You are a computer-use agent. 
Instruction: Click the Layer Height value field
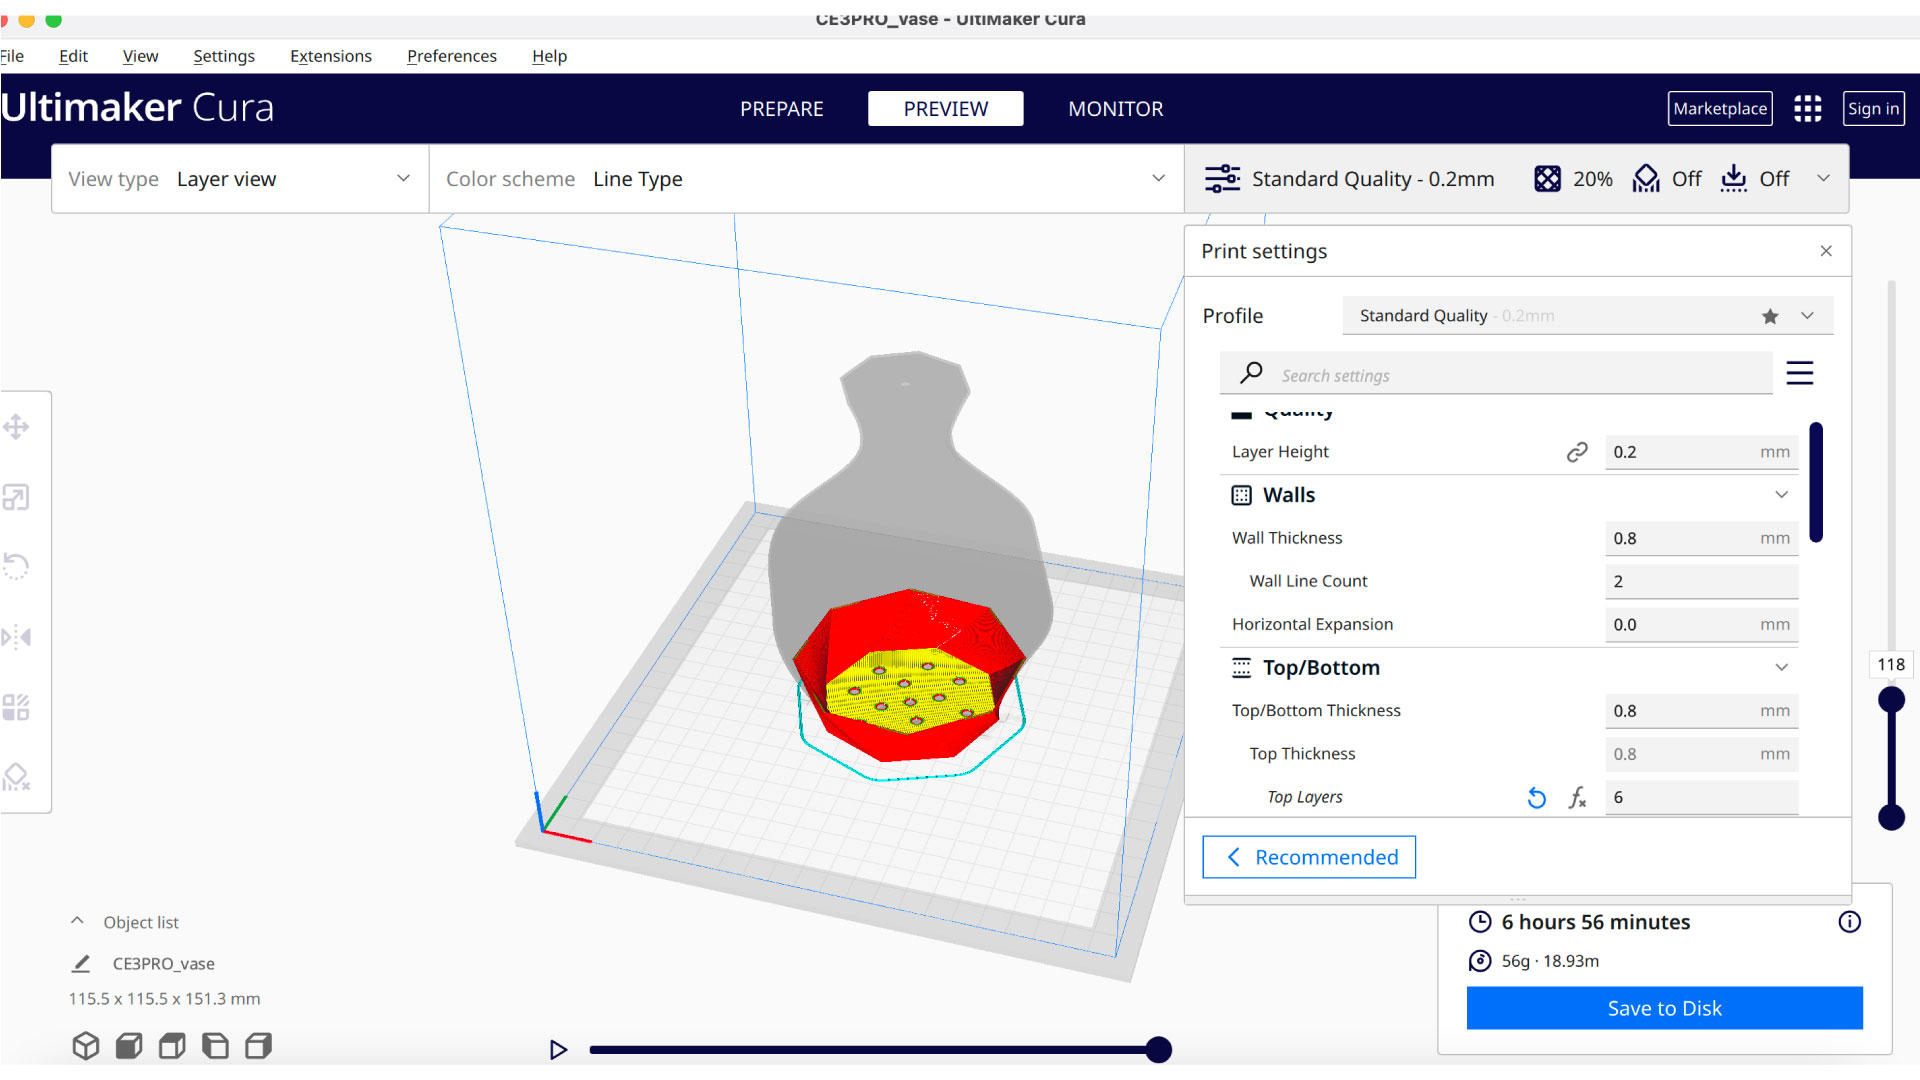1702,452
